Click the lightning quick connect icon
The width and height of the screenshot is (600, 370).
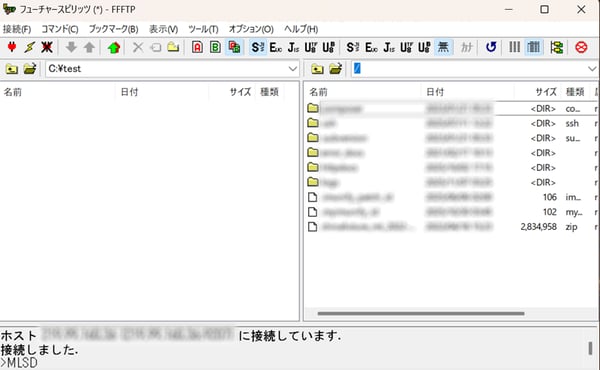[29, 47]
